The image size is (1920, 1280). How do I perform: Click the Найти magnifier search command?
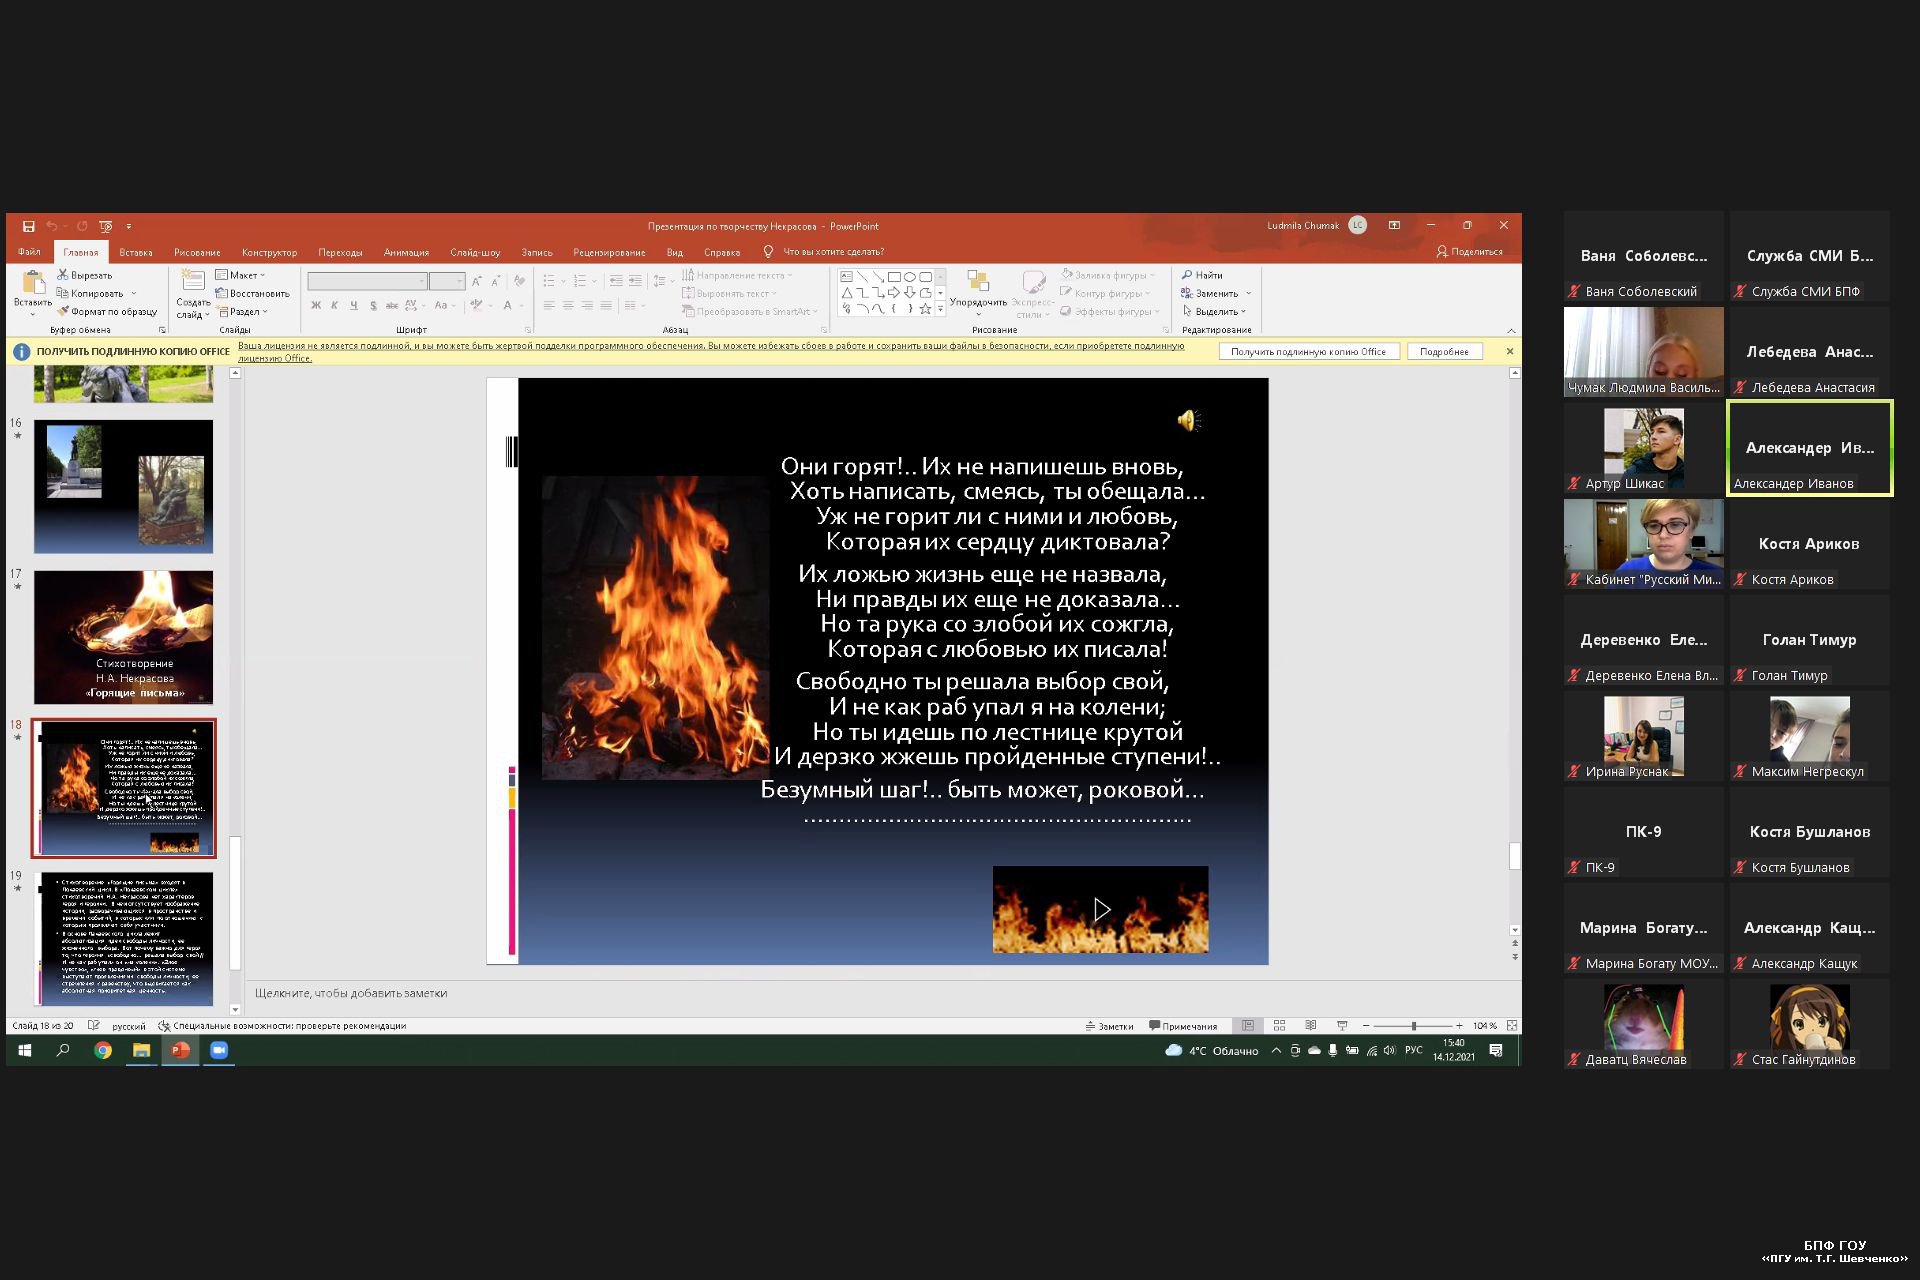coord(1202,275)
